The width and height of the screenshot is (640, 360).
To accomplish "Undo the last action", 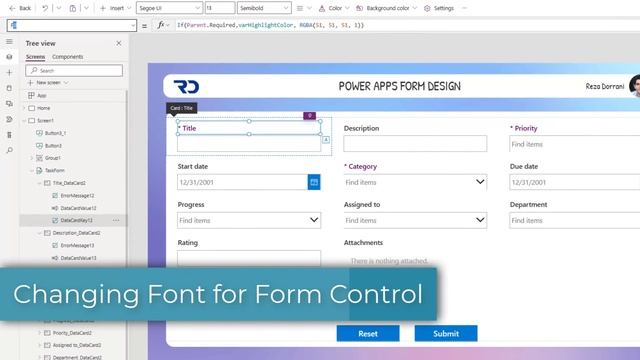I will click(x=45, y=8).
